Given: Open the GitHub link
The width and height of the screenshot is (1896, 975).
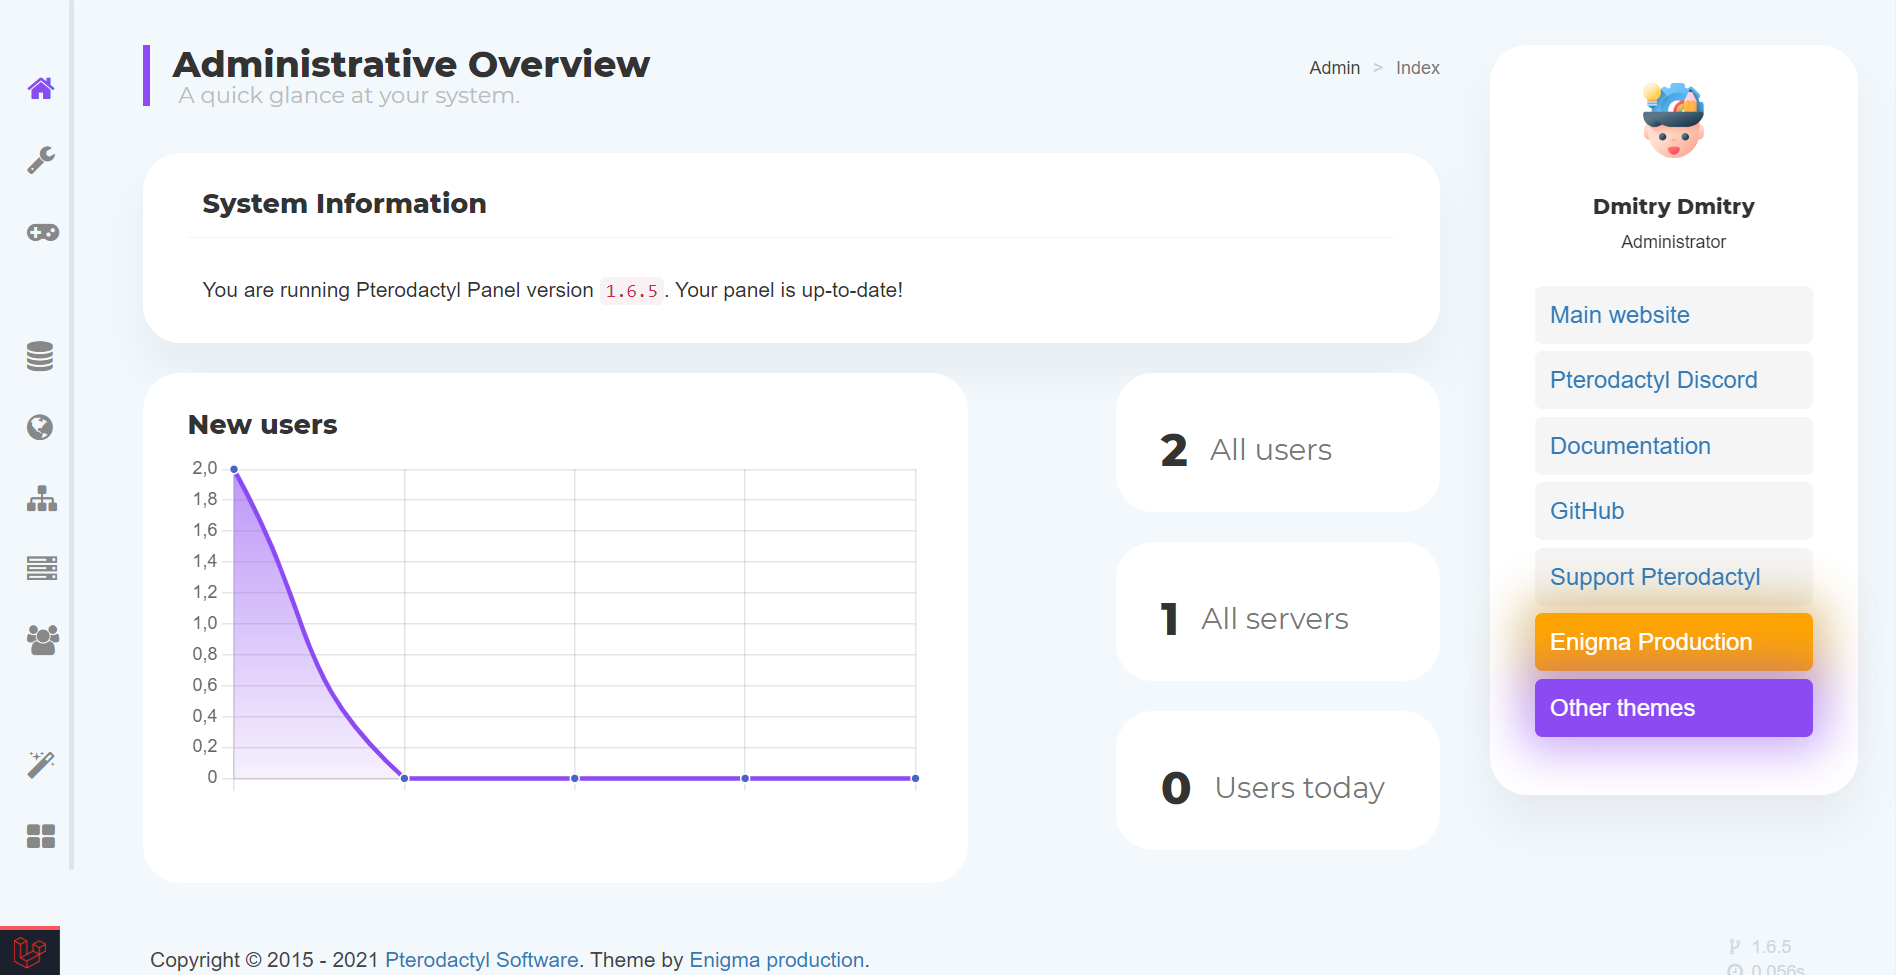Looking at the screenshot, I should pos(1587,511).
